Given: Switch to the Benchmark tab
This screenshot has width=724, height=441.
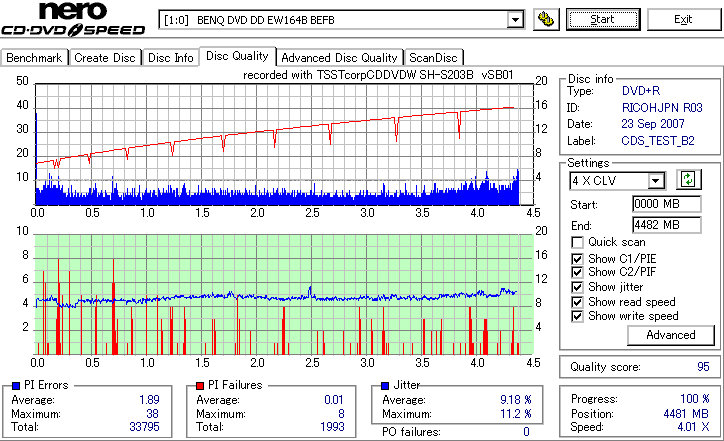Looking at the screenshot, I should pyautogui.click(x=34, y=58).
